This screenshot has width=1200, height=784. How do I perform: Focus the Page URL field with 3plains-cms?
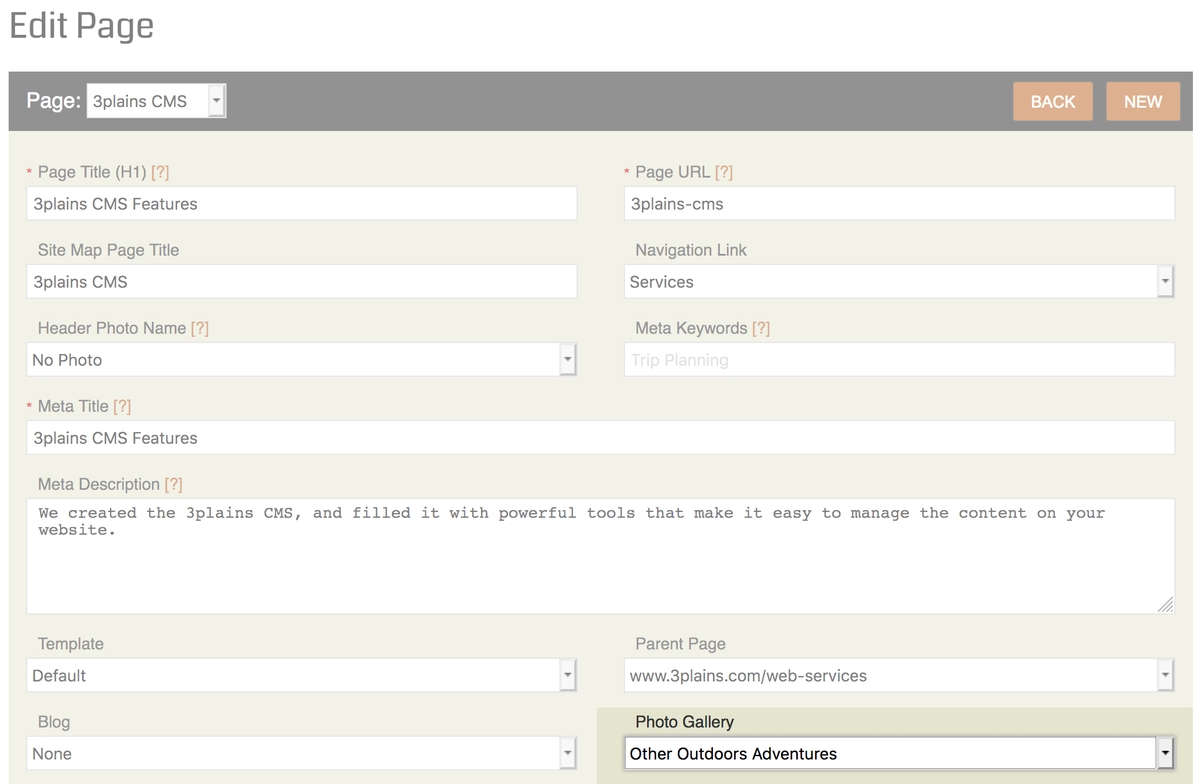click(x=899, y=204)
